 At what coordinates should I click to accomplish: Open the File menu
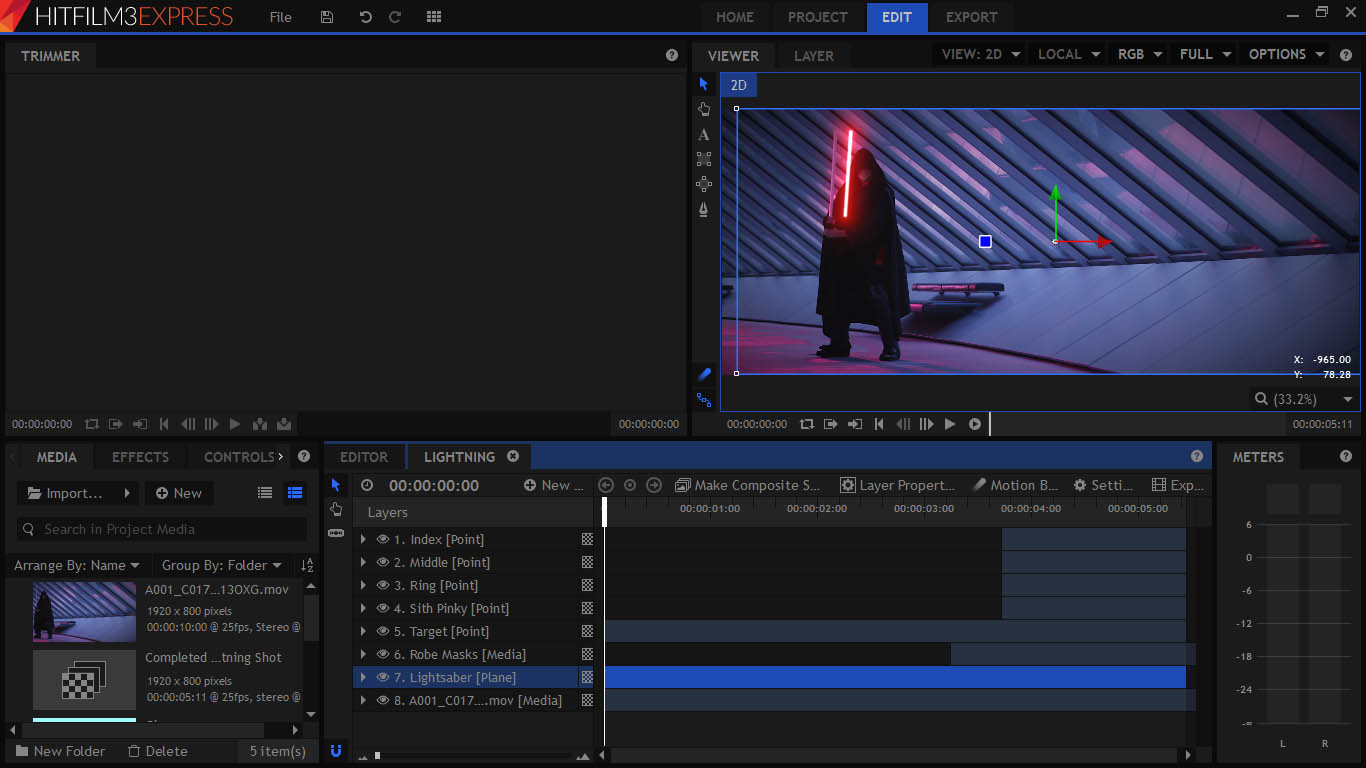tap(281, 17)
